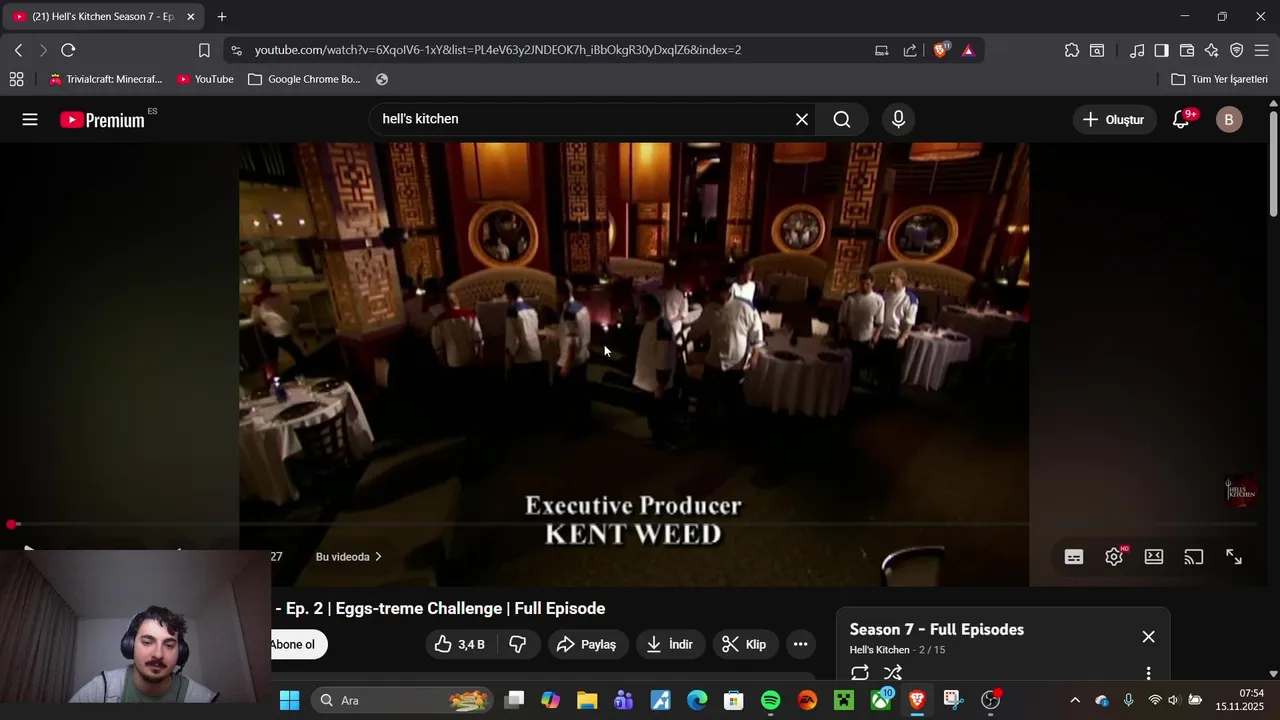1280x720 pixels.
Task: Download video with İndir
Action: [670, 645]
